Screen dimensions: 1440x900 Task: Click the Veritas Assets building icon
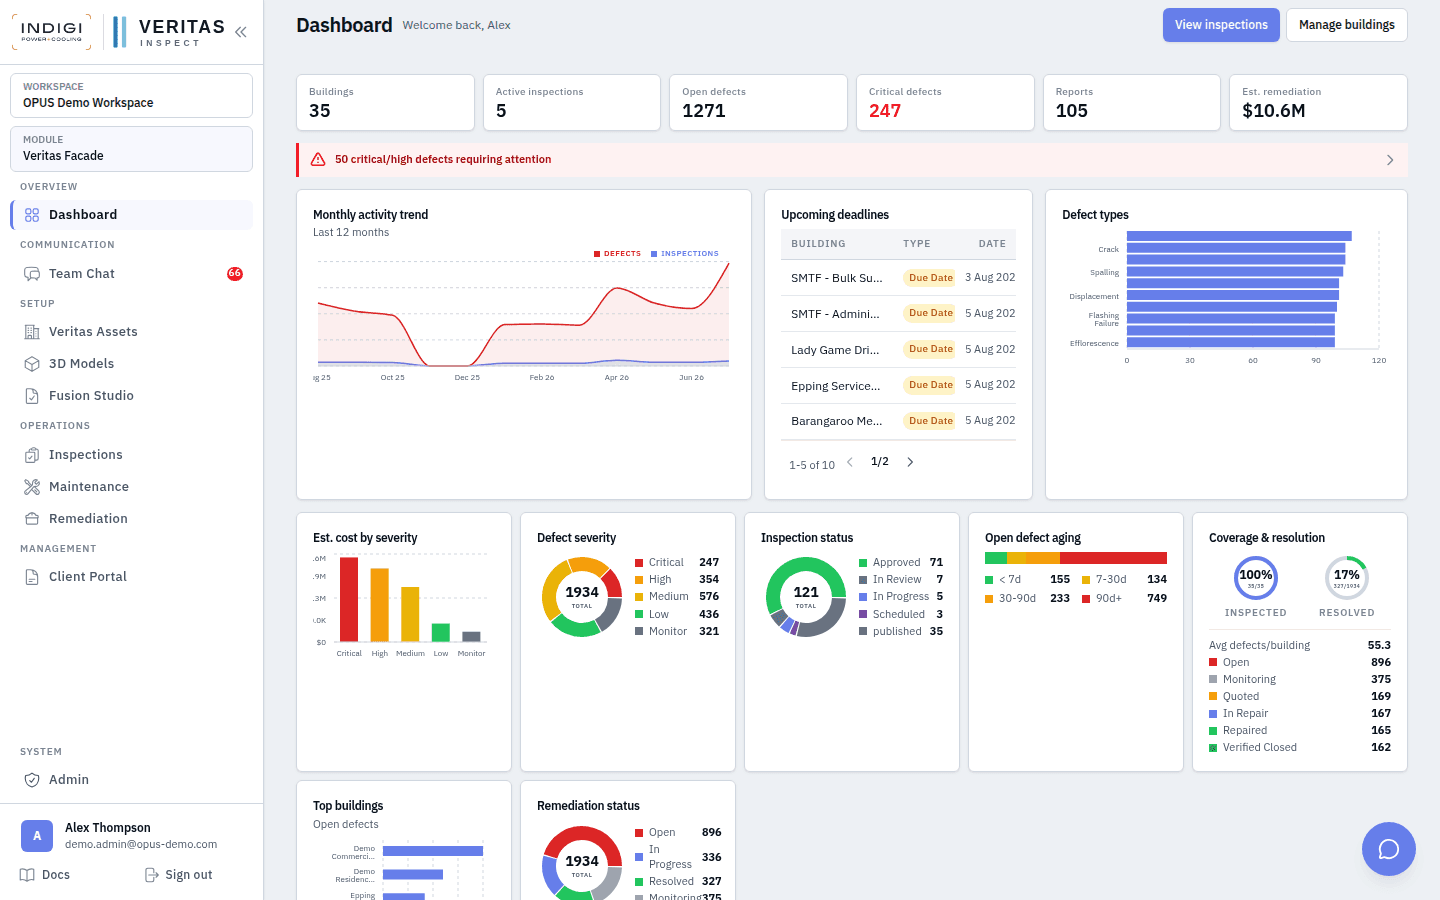click(32, 332)
